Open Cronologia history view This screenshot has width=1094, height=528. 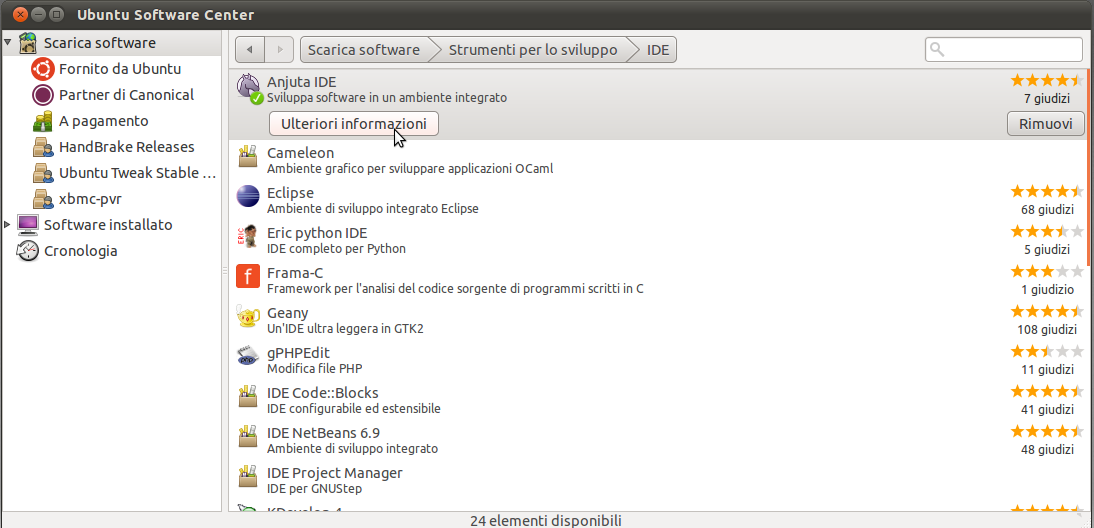click(80, 251)
